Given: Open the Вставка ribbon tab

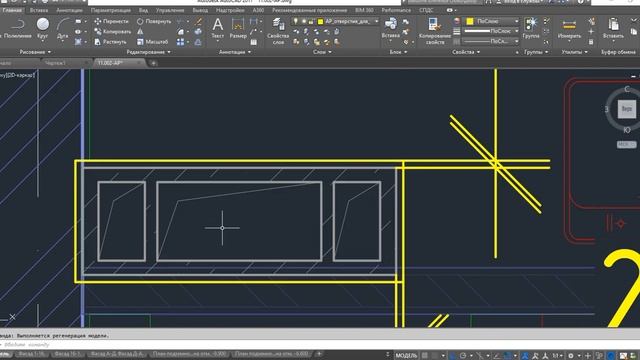Looking at the screenshot, I should (x=39, y=10).
